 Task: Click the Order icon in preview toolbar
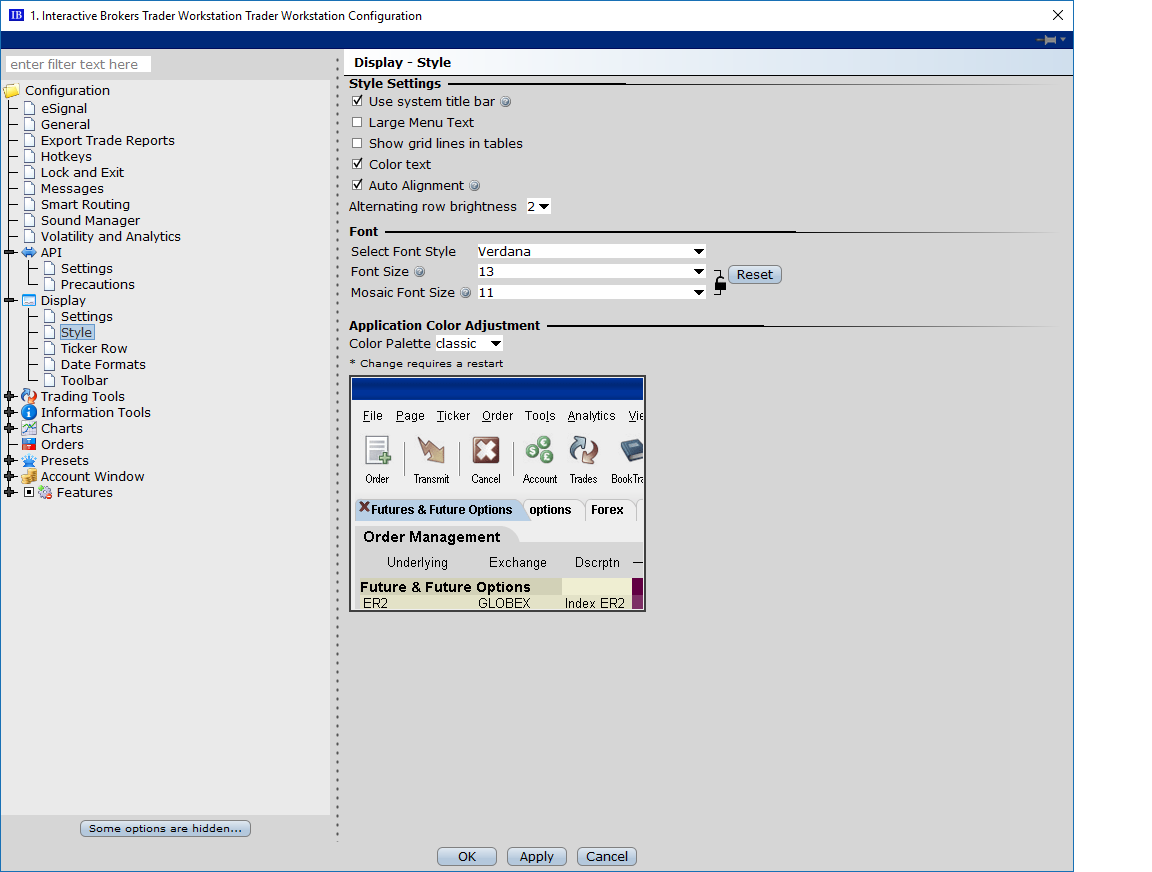378,450
